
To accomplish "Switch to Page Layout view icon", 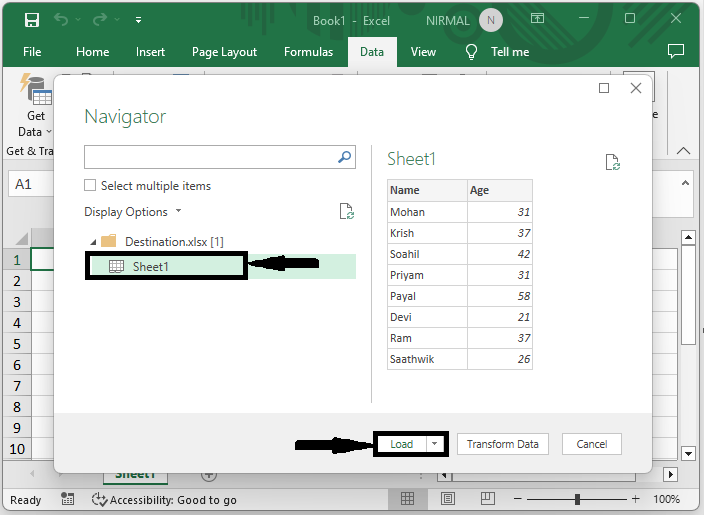I will tap(448, 498).
